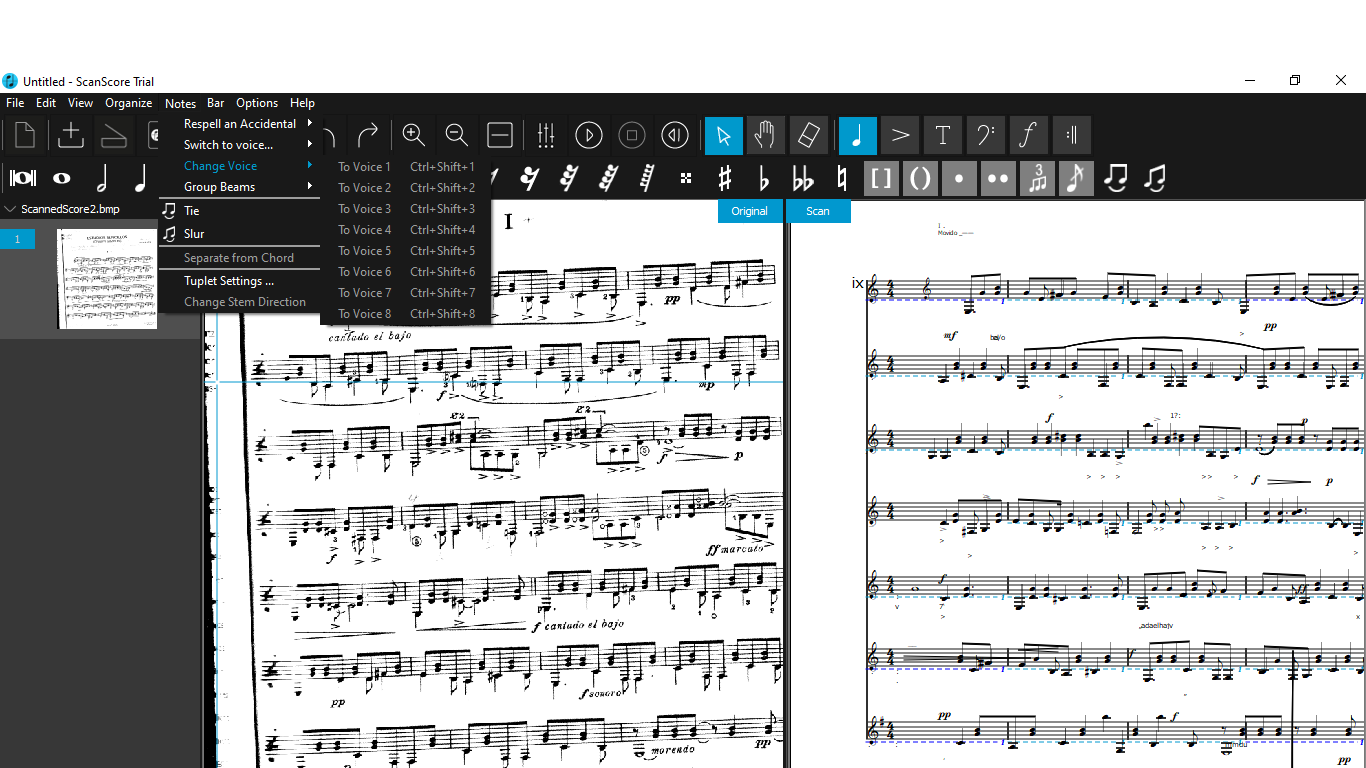Image resolution: width=1366 pixels, height=768 pixels.
Task: Click the slur icon in toolbar
Action: tap(1154, 179)
